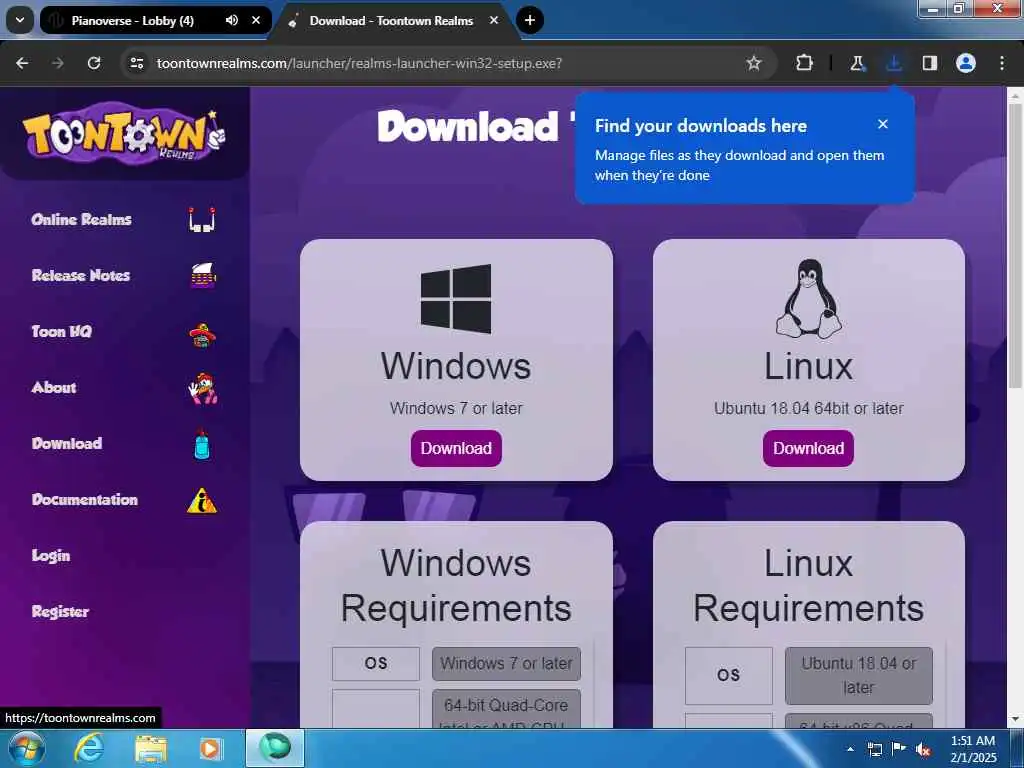Select the Download - Toontown Realms tab
Viewport: 1024px width, 768px height.
391,20
